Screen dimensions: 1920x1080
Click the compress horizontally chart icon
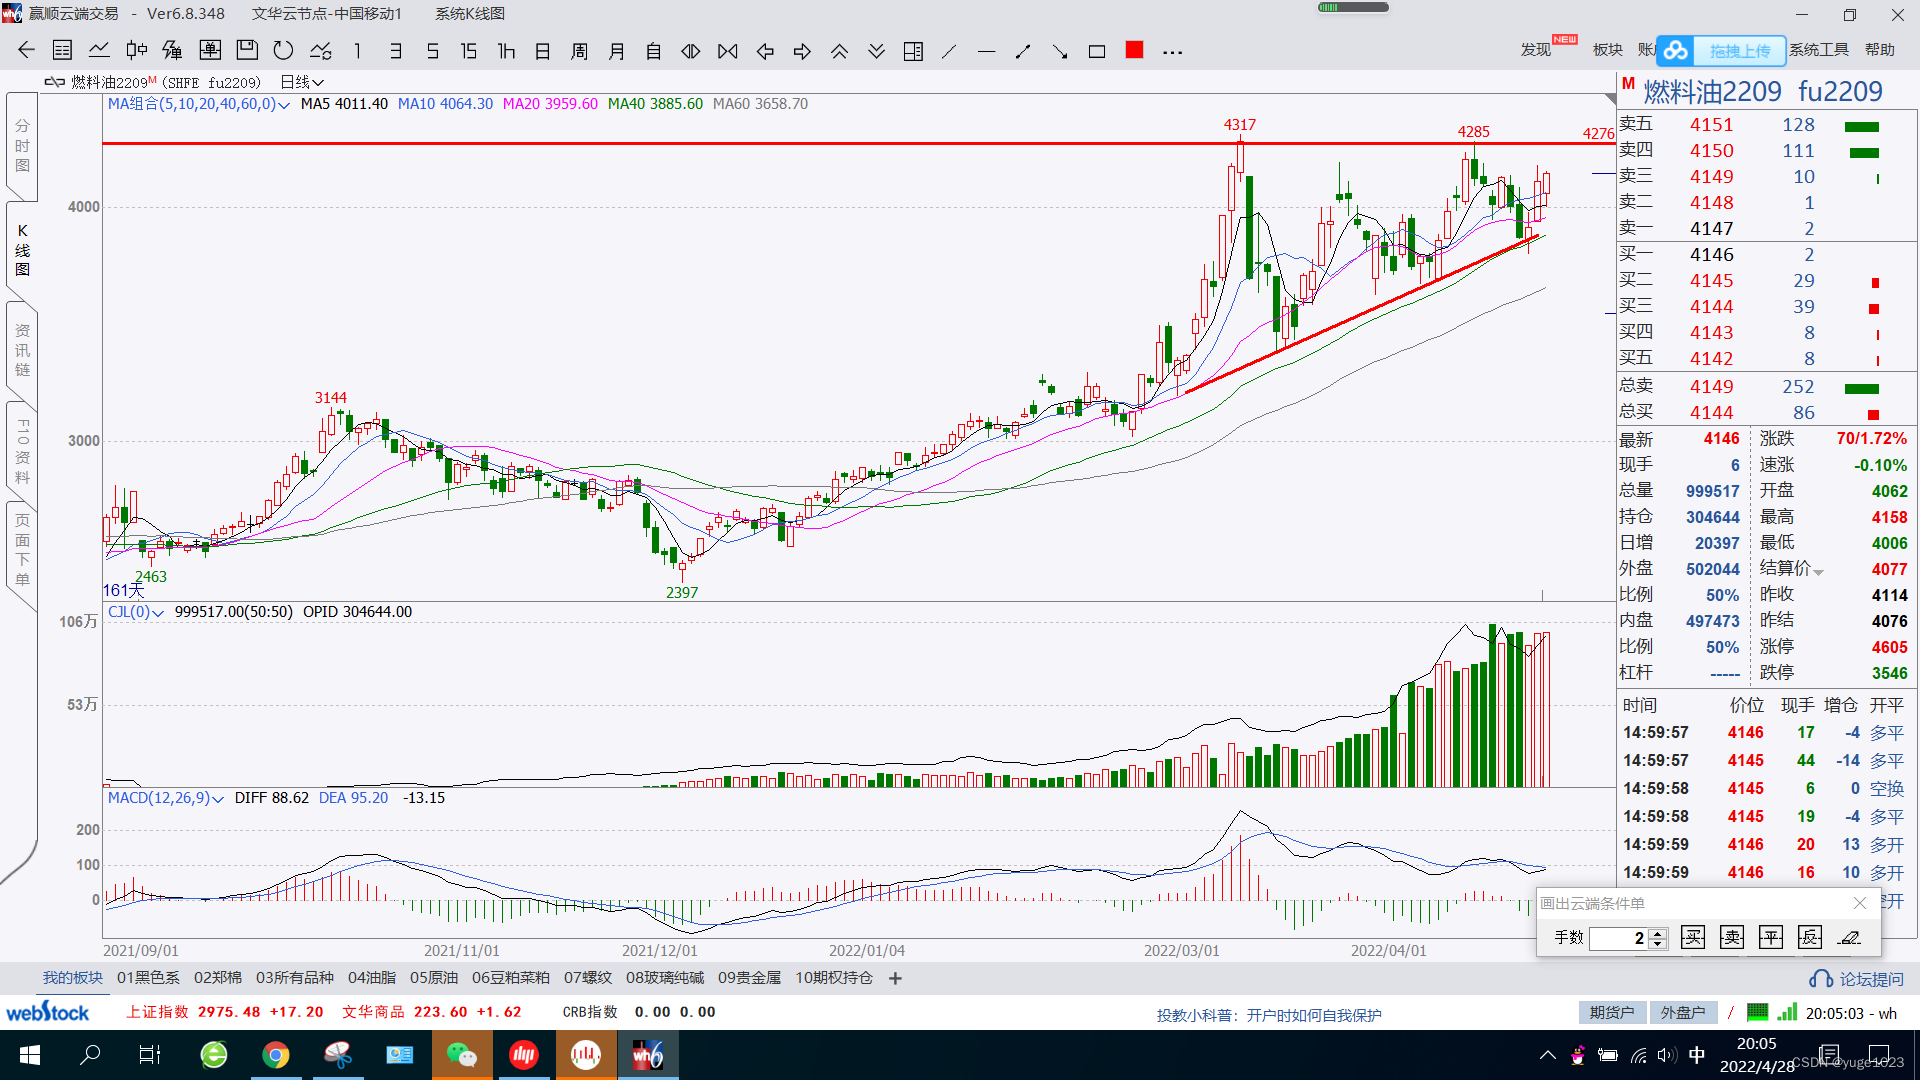click(x=727, y=51)
